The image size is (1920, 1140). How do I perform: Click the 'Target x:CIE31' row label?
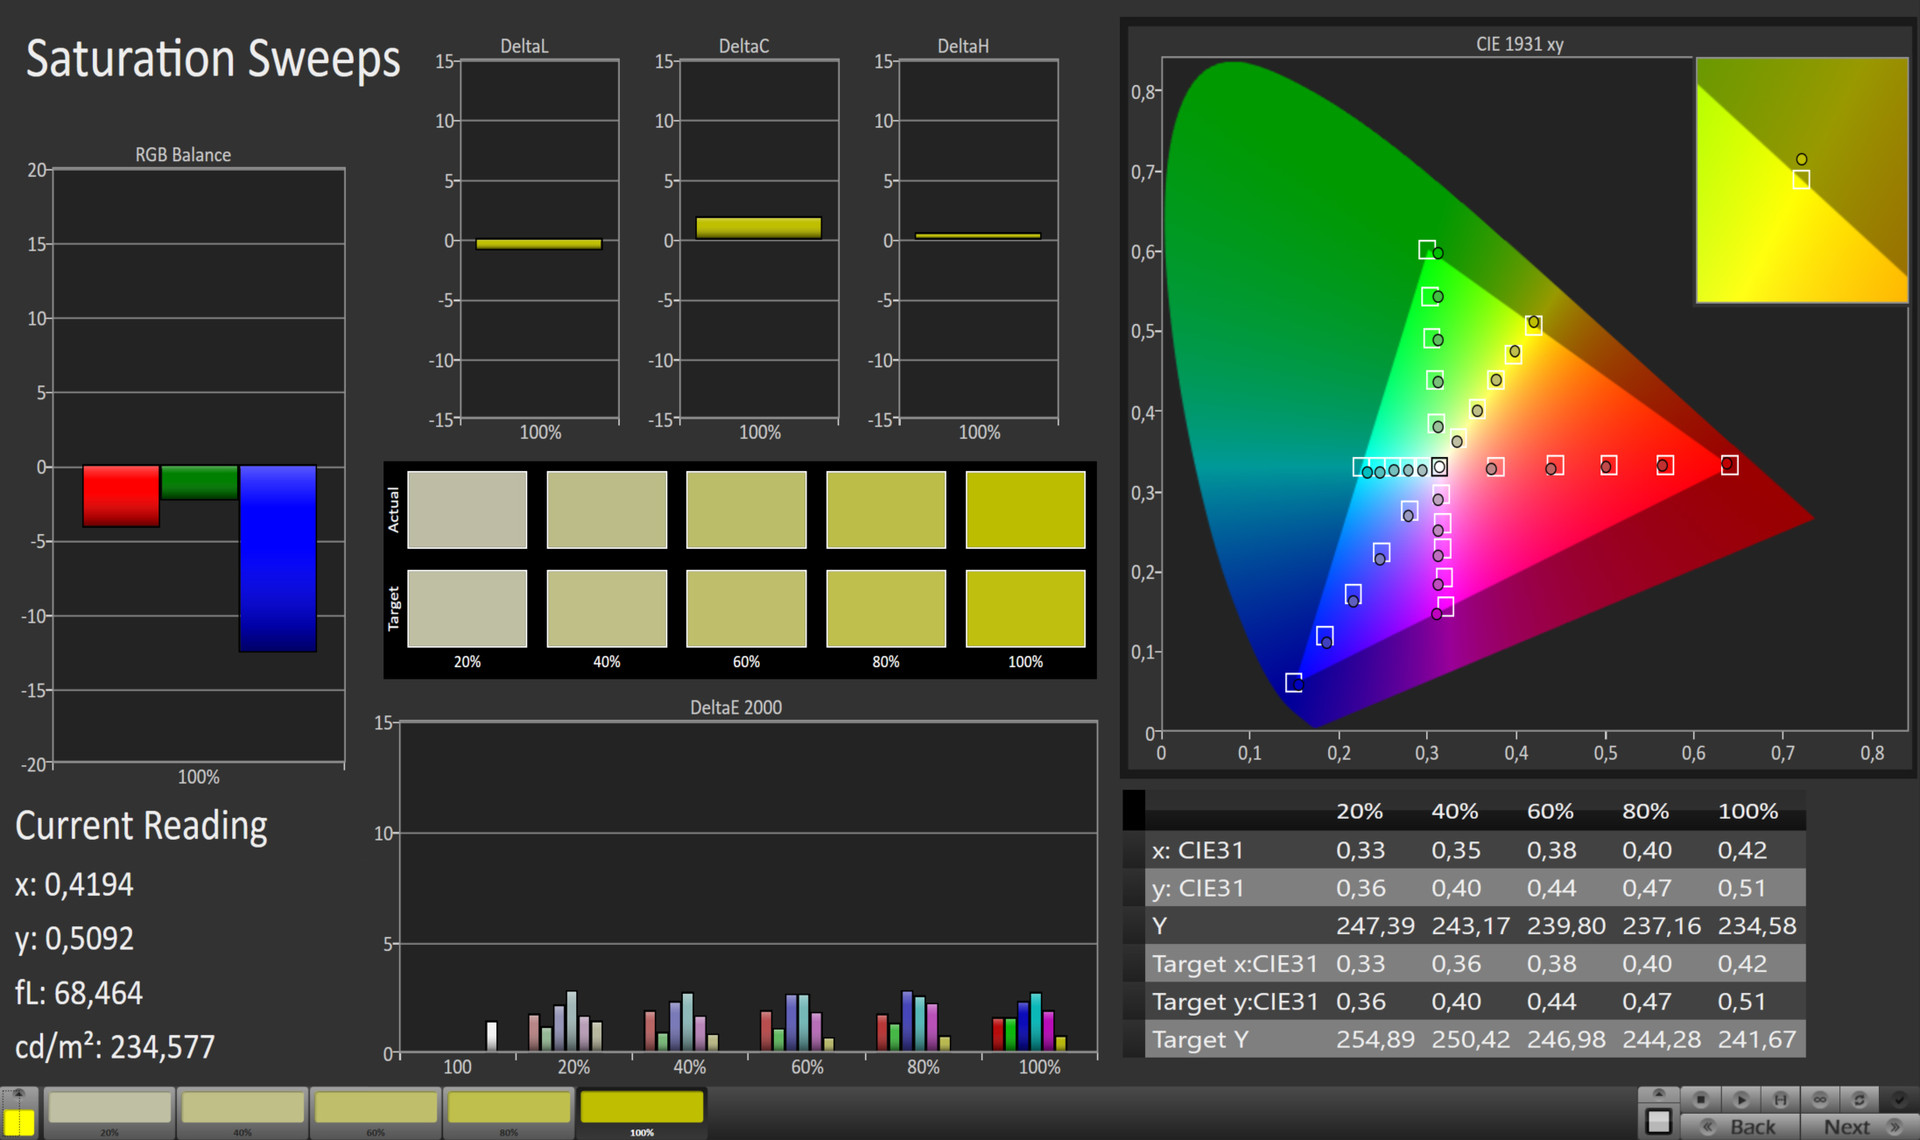[x=1235, y=964]
